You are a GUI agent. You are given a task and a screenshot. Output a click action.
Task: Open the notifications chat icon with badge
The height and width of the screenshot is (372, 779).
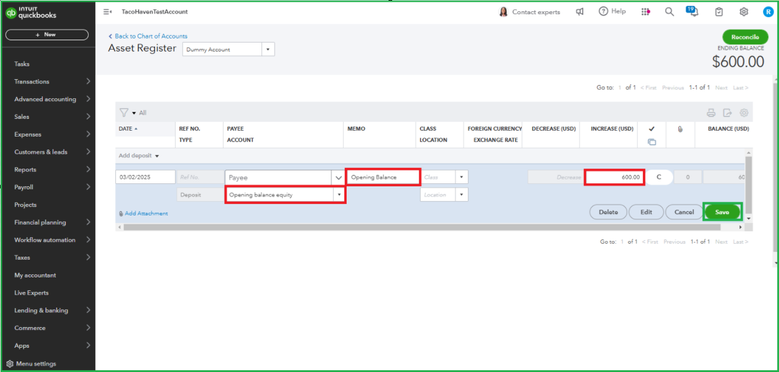click(693, 11)
